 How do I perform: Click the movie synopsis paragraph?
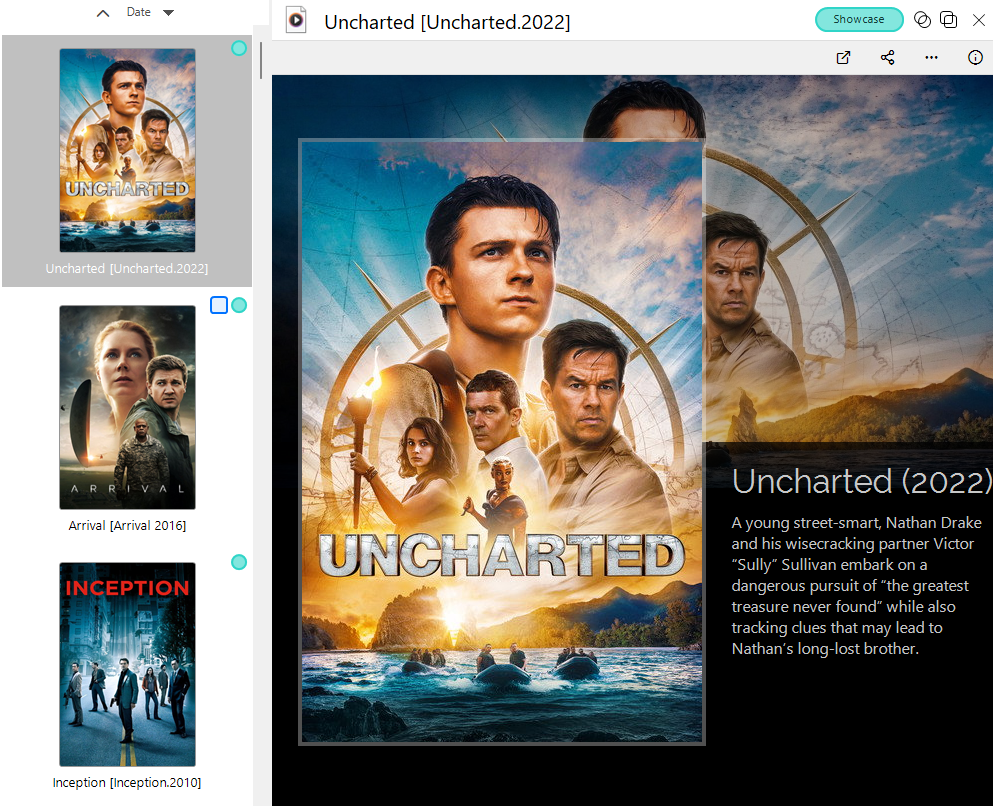point(856,586)
